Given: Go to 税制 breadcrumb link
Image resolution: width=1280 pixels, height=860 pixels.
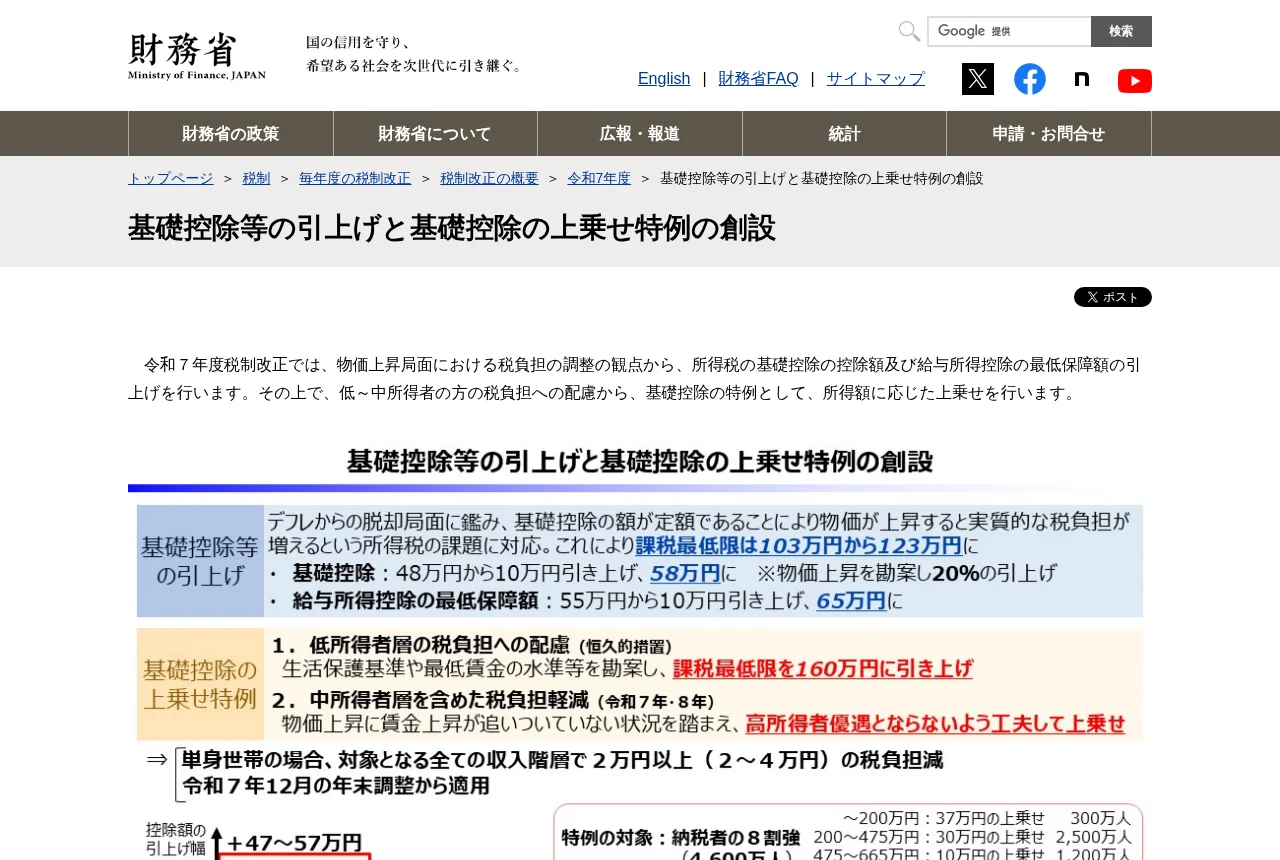Looking at the screenshot, I should click(x=256, y=178).
